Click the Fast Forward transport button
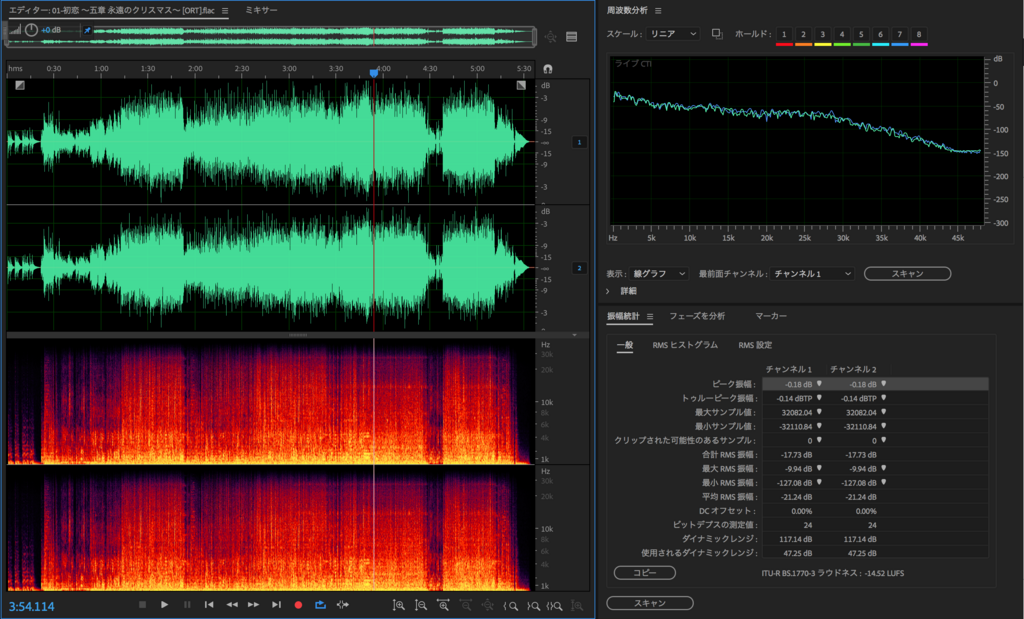 [253, 605]
